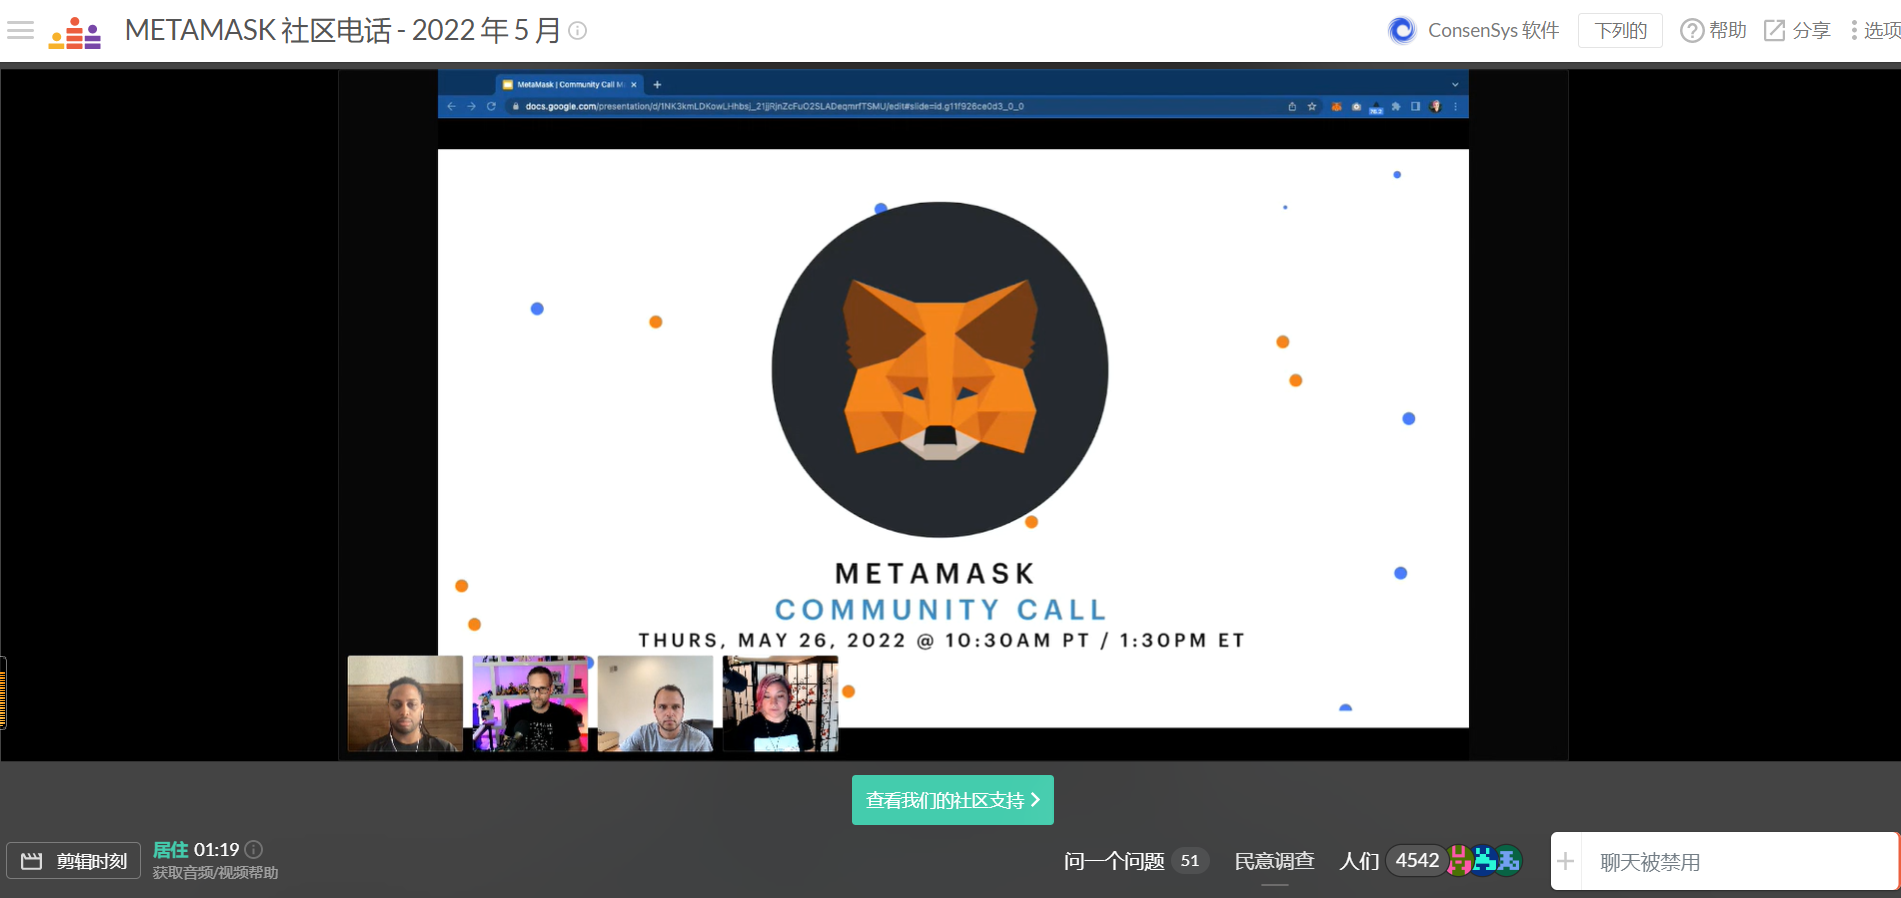Click 查看我们的社区支持 green button
This screenshot has width=1901, height=898.
tap(952, 800)
